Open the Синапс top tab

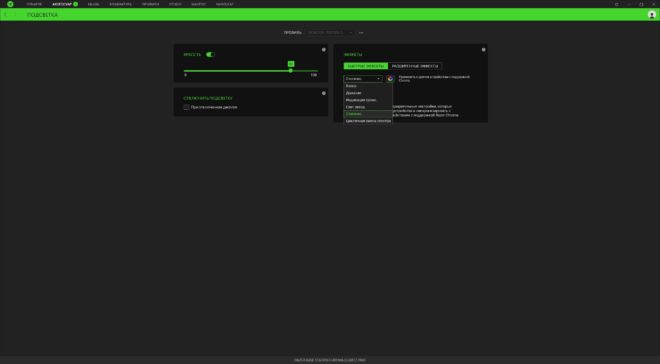coord(34,4)
